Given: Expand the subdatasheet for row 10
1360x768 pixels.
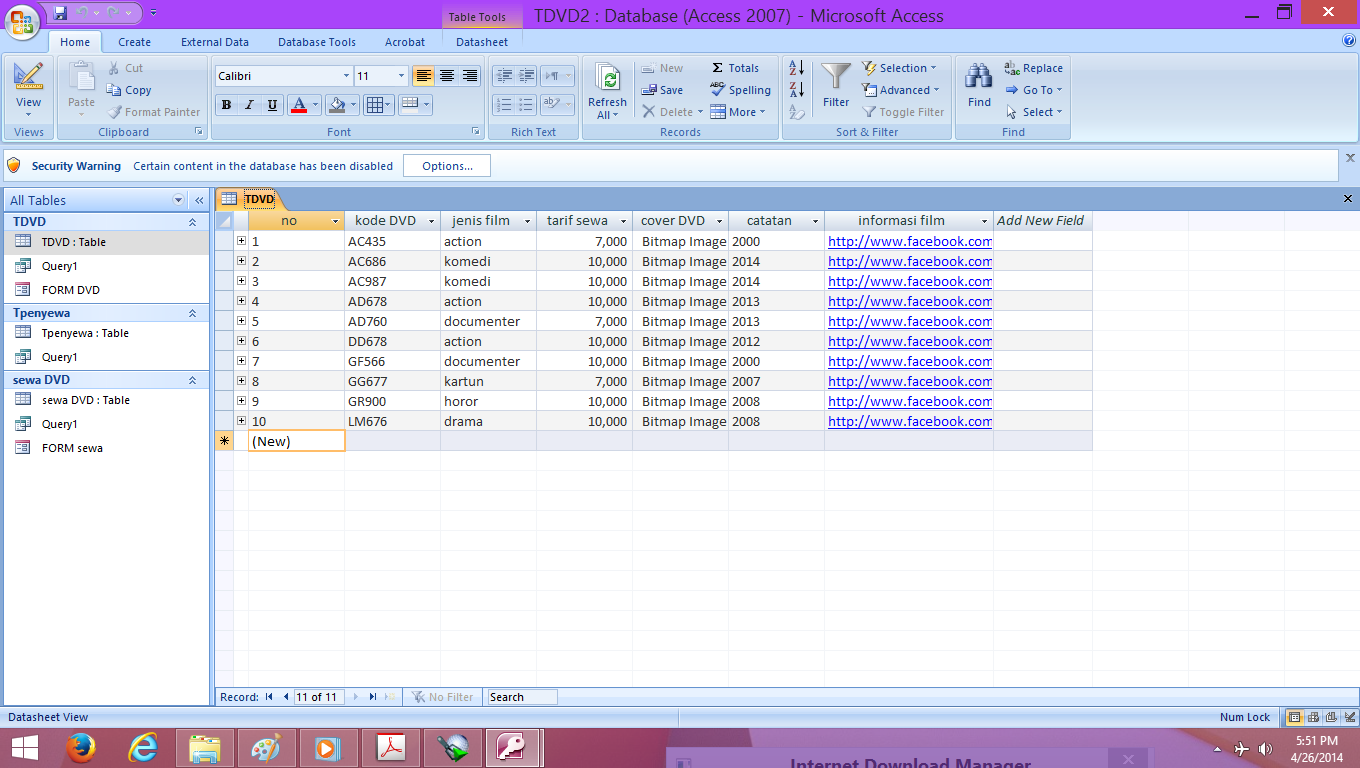Looking at the screenshot, I should pyautogui.click(x=241, y=421).
